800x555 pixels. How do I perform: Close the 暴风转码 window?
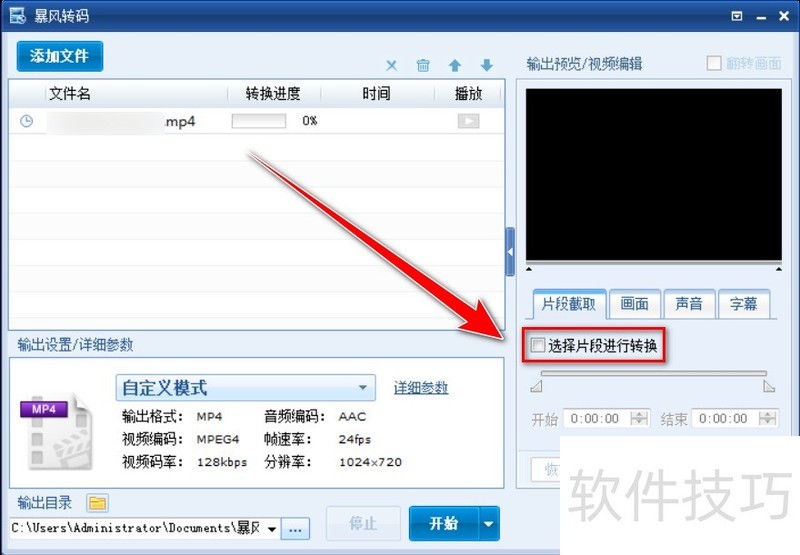(784, 16)
